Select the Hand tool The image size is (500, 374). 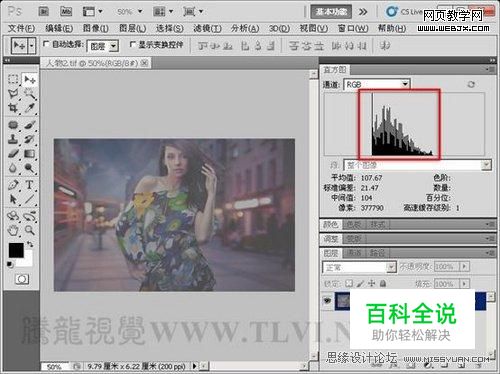(13, 230)
